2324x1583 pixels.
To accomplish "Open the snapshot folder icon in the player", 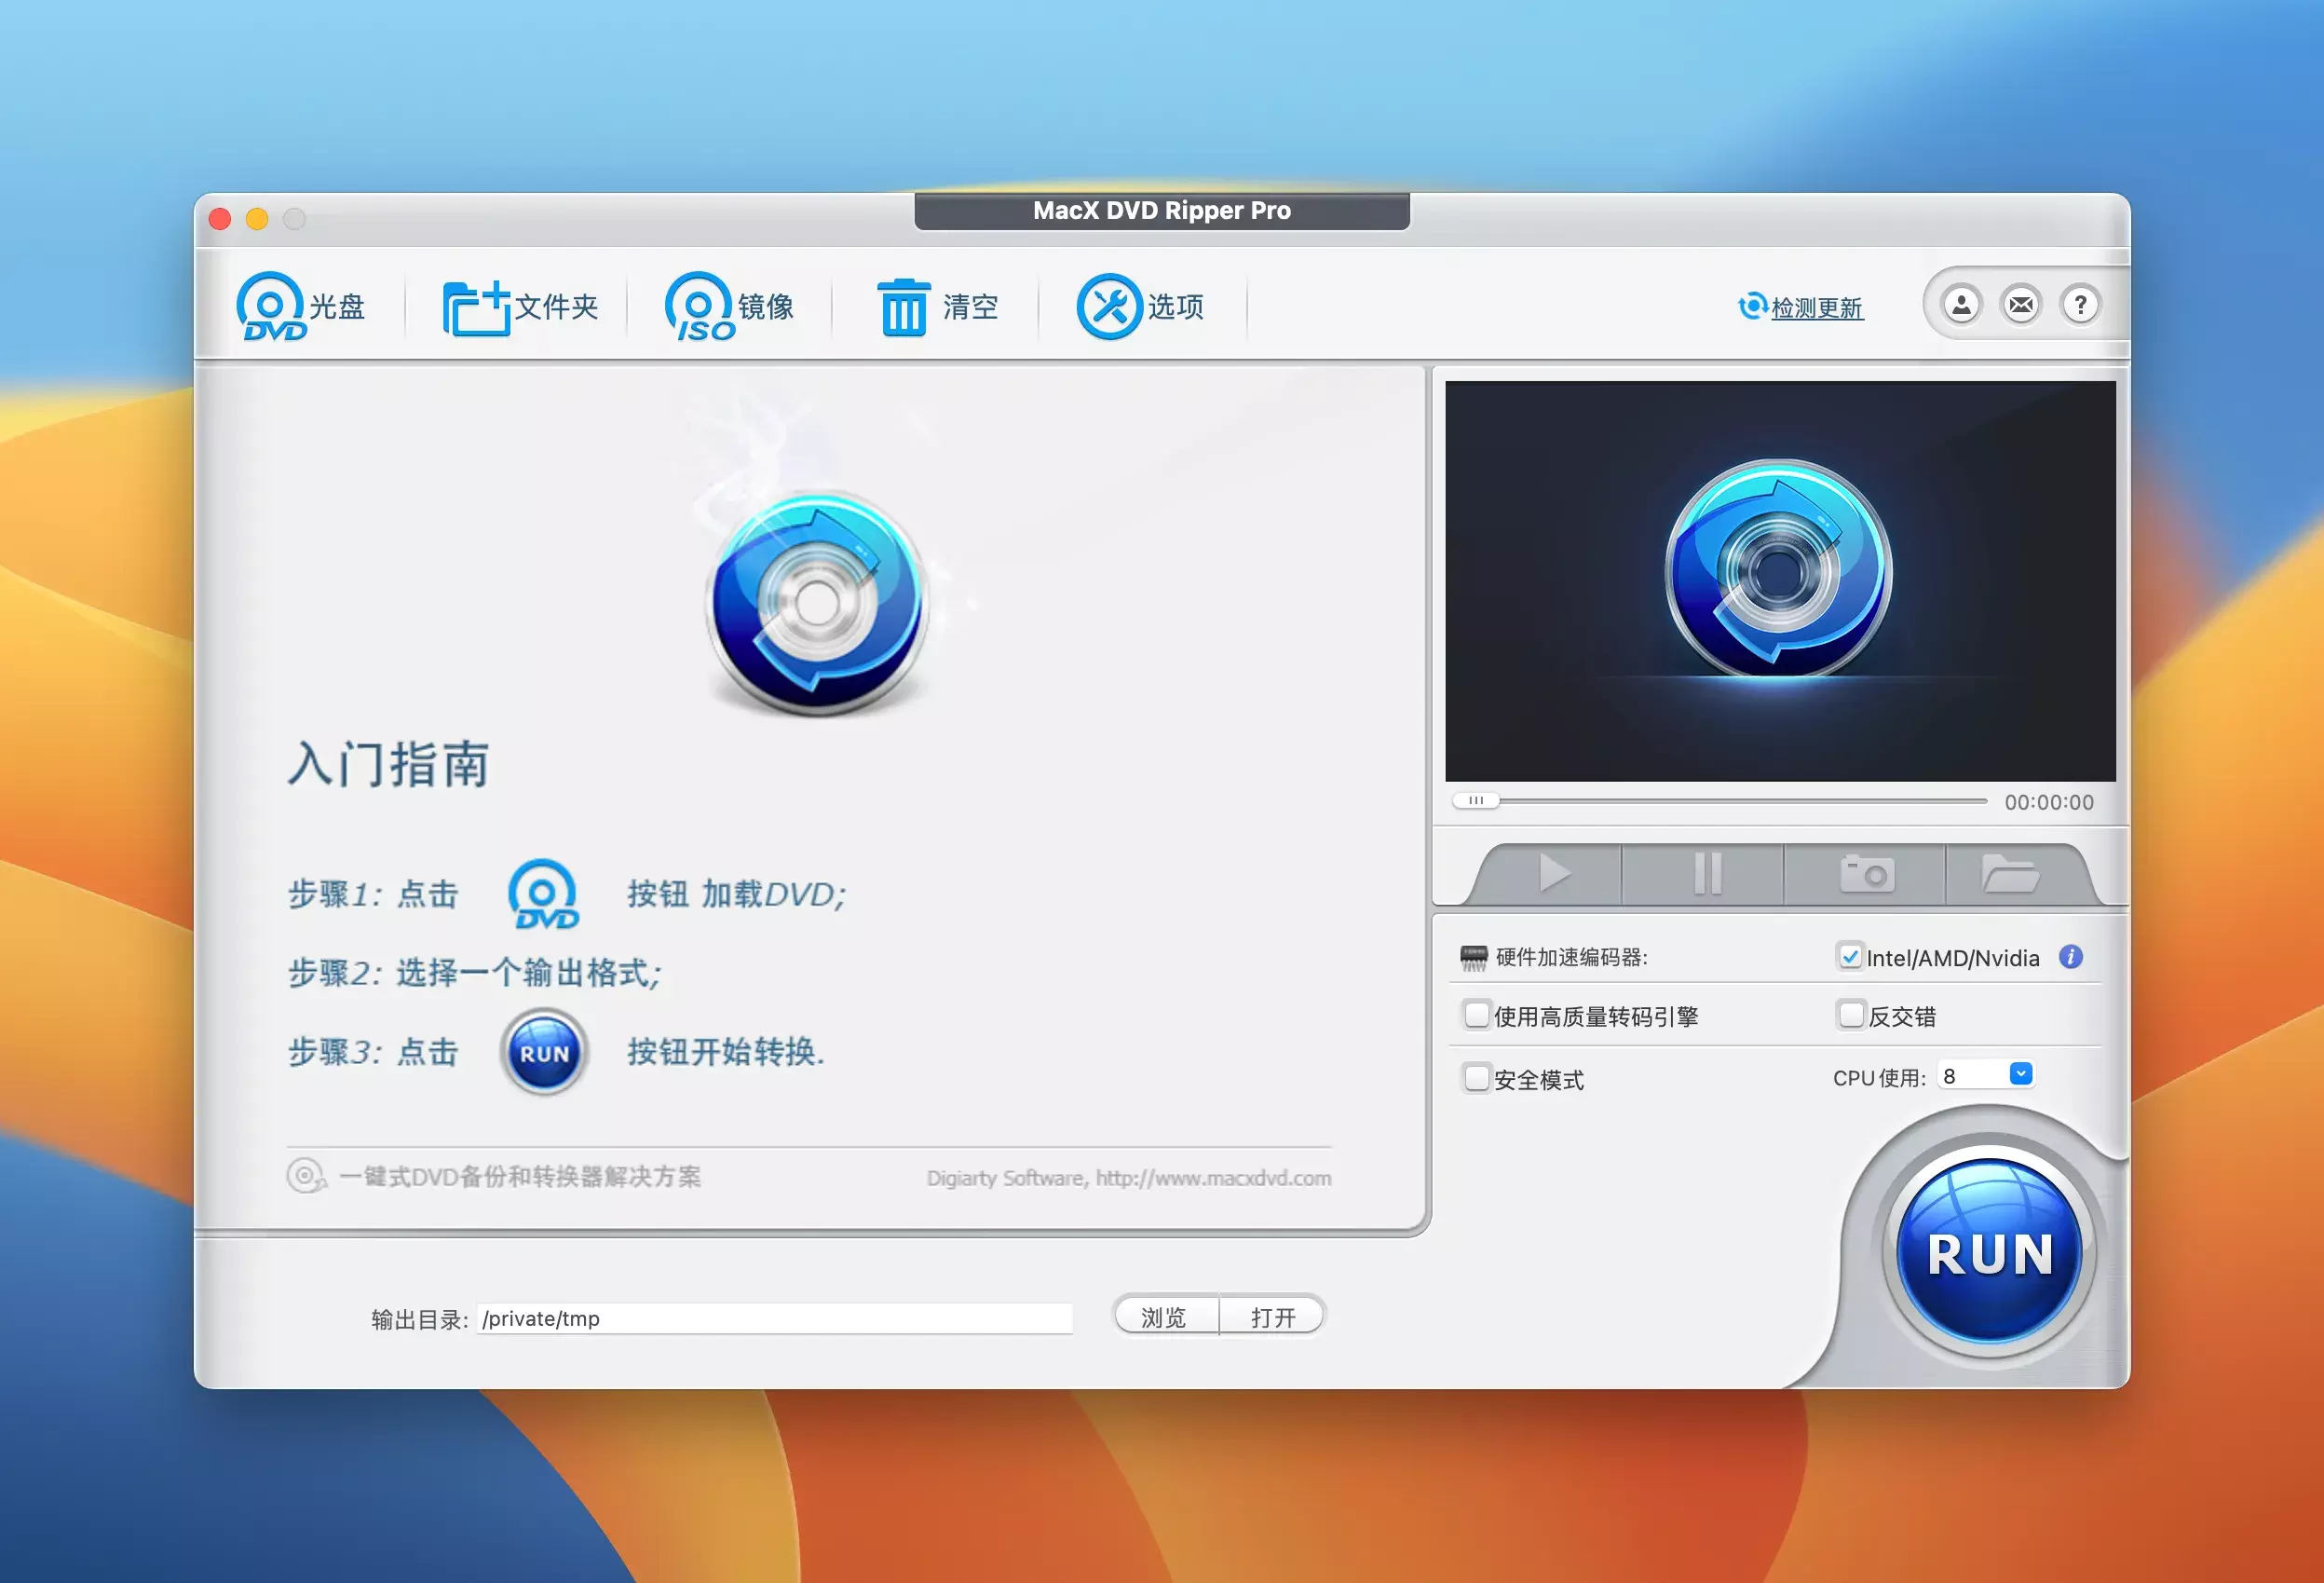I will [2010, 874].
